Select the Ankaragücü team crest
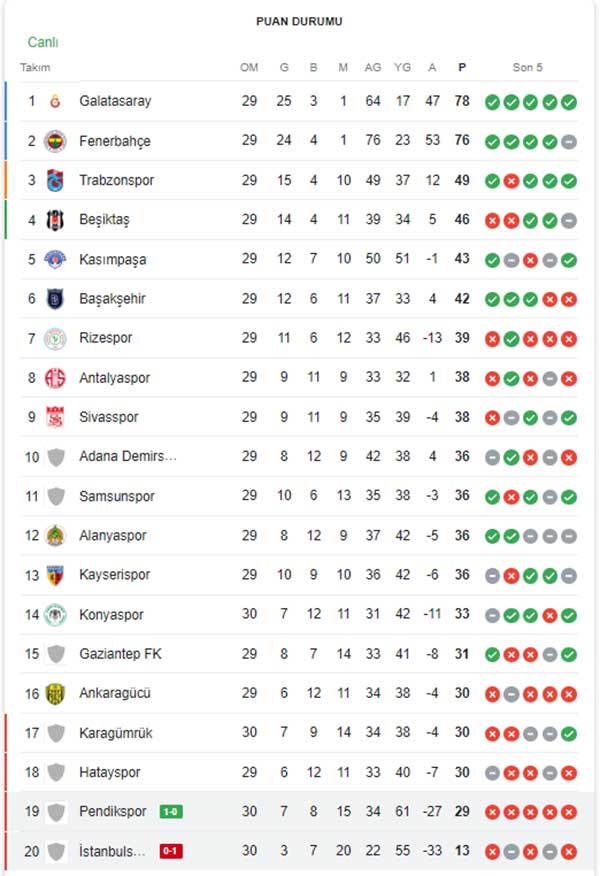The image size is (600, 876). 55,694
